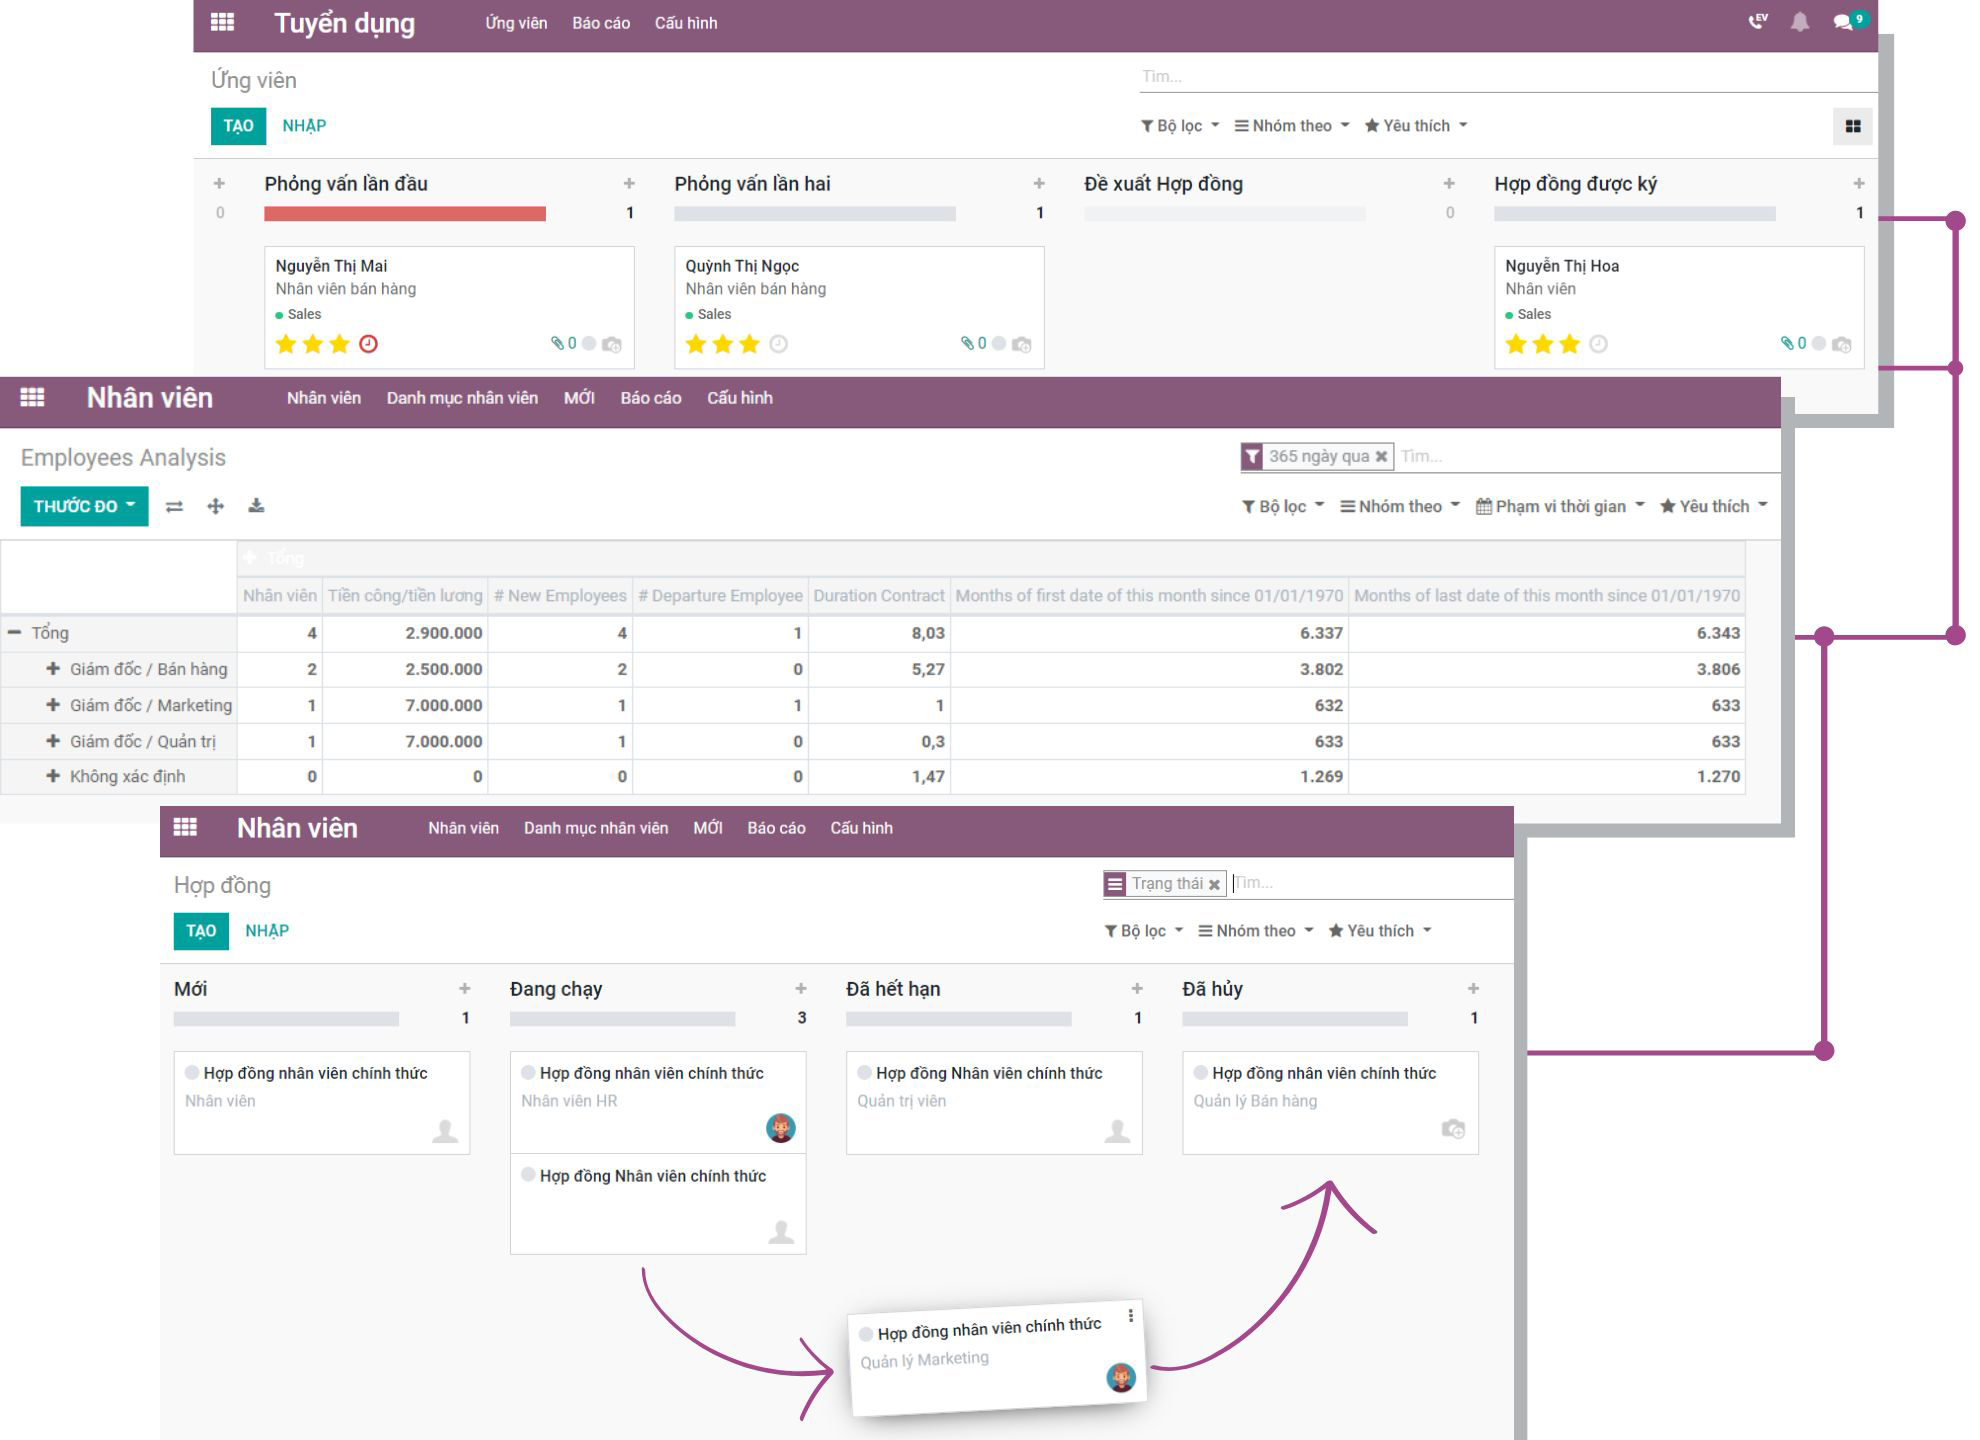Click the expand all arrows icon in pivot toolbar

215,506
